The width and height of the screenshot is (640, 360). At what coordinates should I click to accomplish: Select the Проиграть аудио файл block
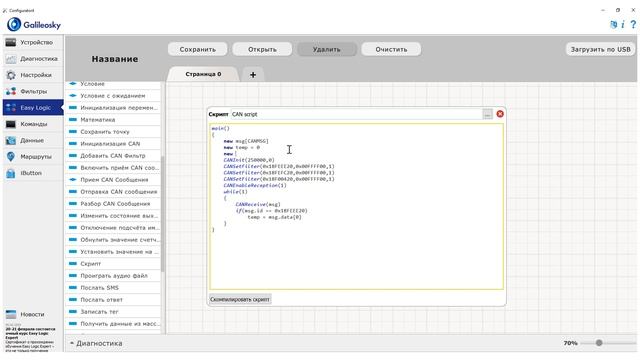click(113, 276)
